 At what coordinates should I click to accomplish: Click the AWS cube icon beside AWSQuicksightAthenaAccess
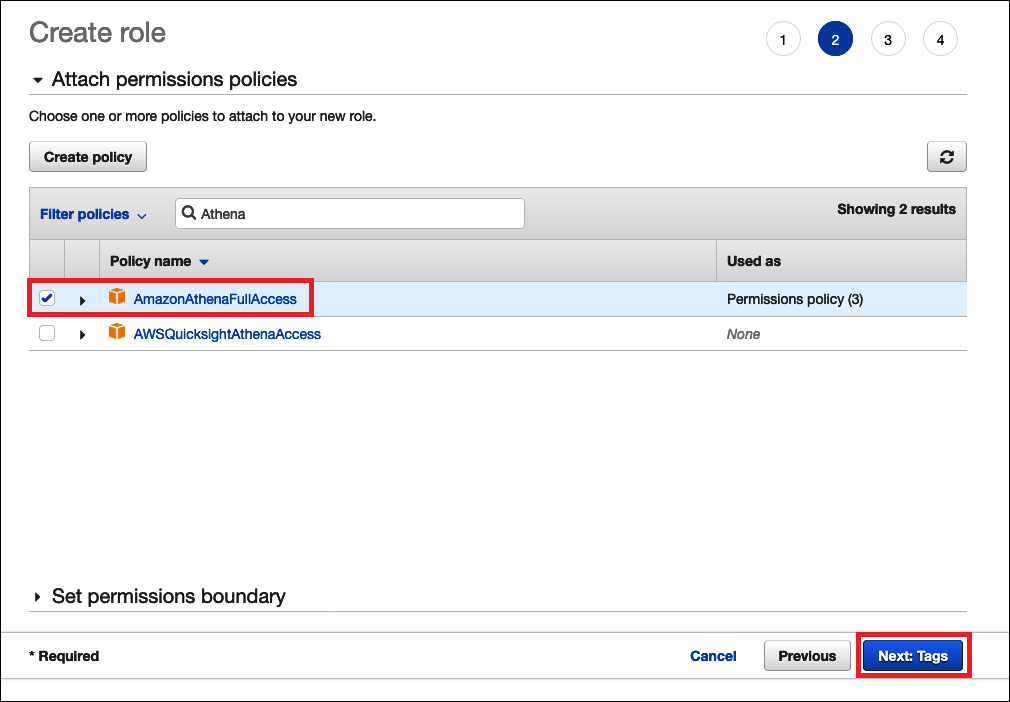point(117,334)
